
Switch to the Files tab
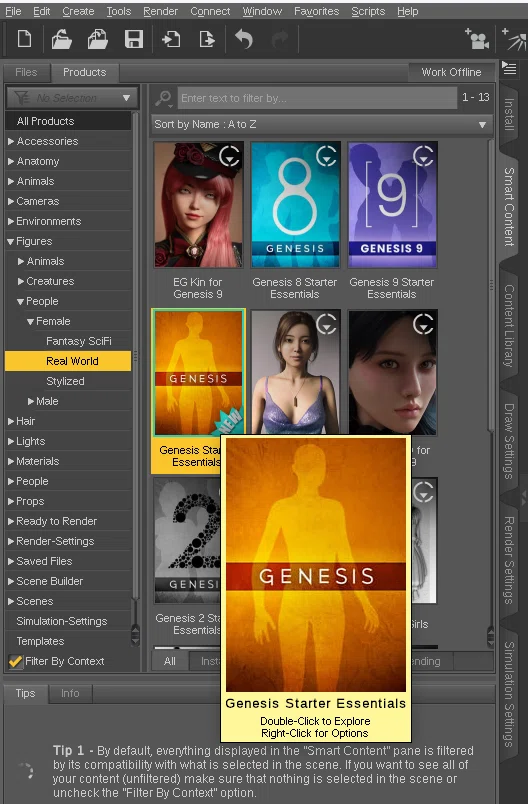(x=26, y=72)
